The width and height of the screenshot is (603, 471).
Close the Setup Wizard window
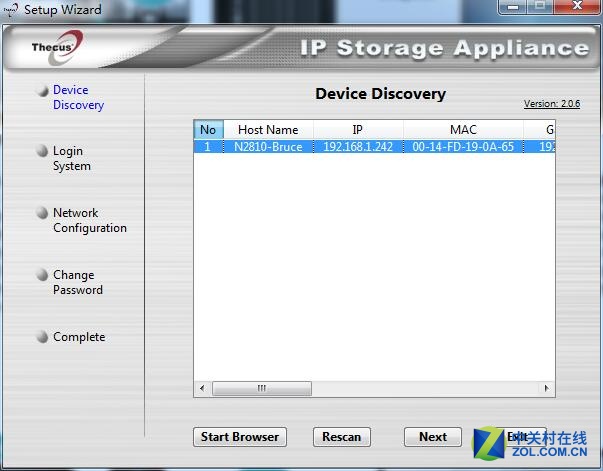[x=577, y=7]
